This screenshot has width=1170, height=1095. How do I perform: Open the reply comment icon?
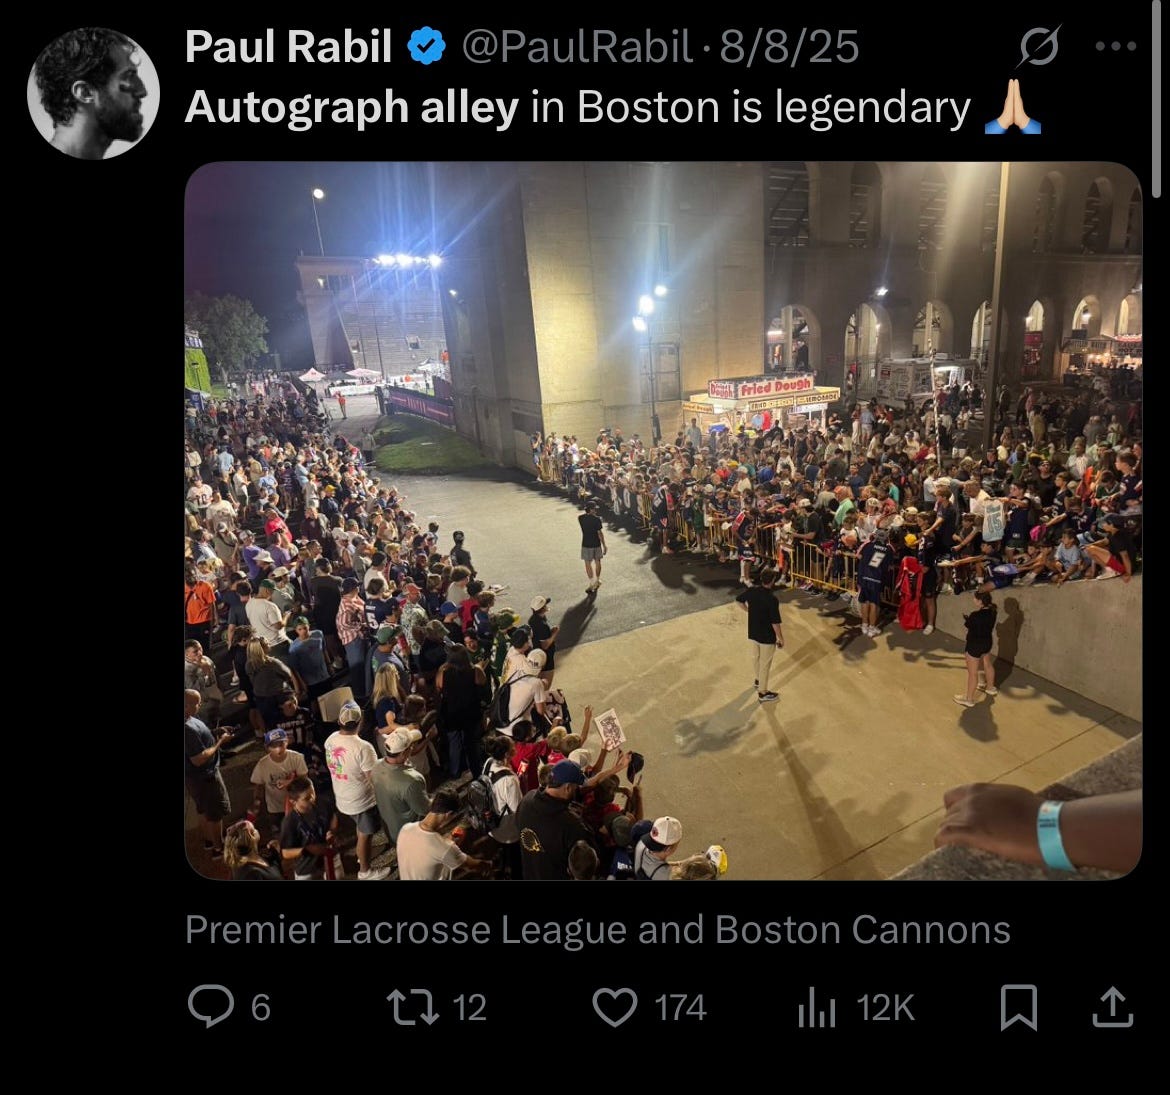(211, 1006)
